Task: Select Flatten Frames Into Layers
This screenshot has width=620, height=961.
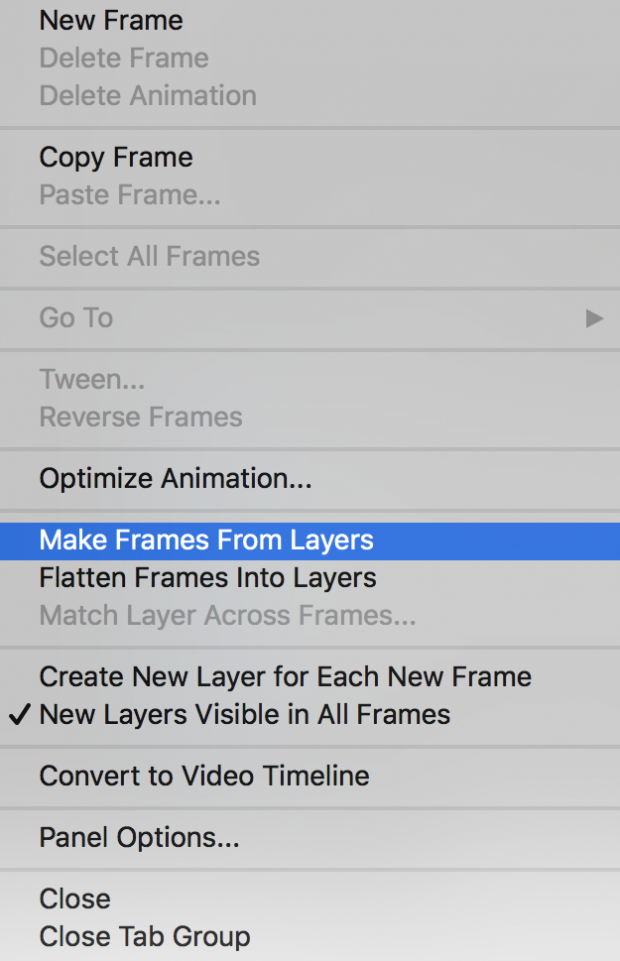Action: [207, 578]
